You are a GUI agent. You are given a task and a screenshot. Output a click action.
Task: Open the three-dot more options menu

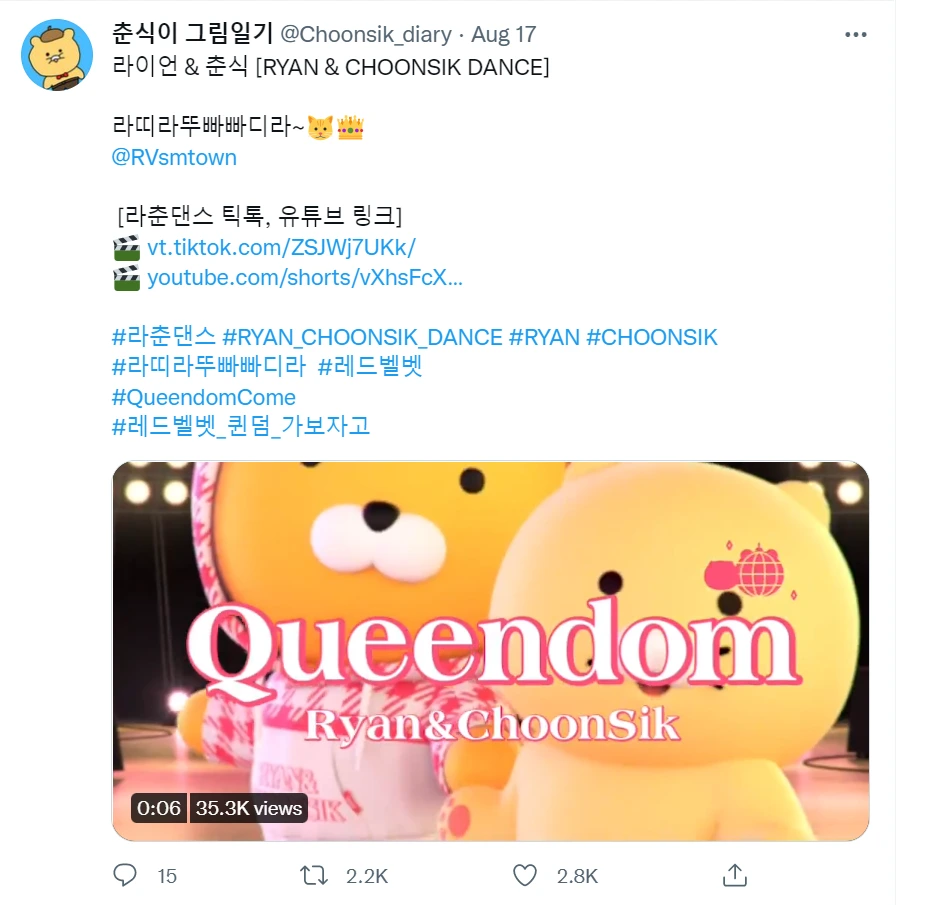[856, 34]
